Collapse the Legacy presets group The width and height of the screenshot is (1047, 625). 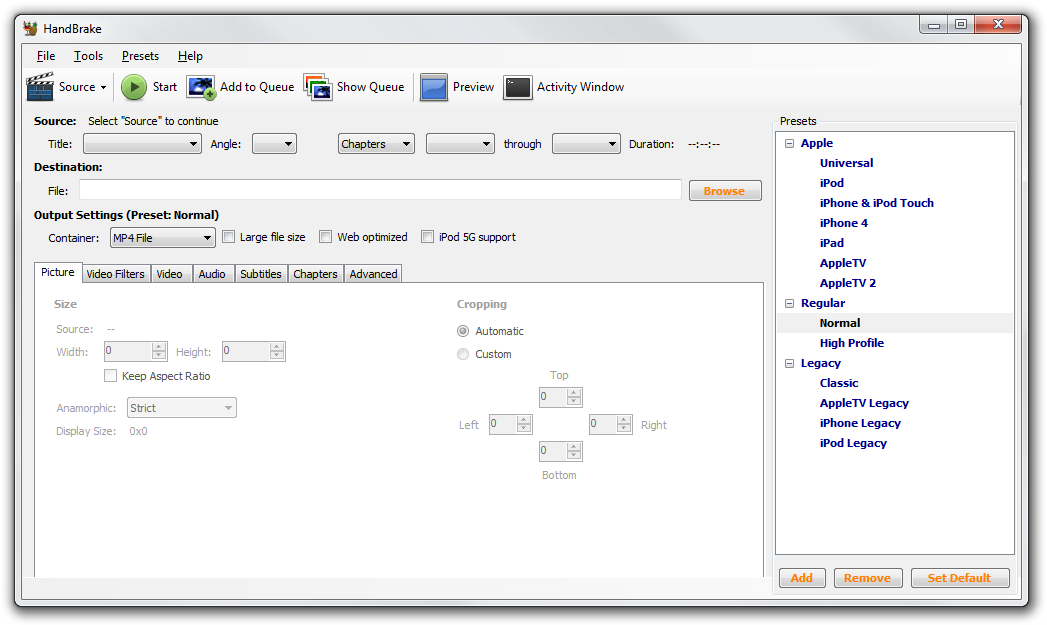789,363
